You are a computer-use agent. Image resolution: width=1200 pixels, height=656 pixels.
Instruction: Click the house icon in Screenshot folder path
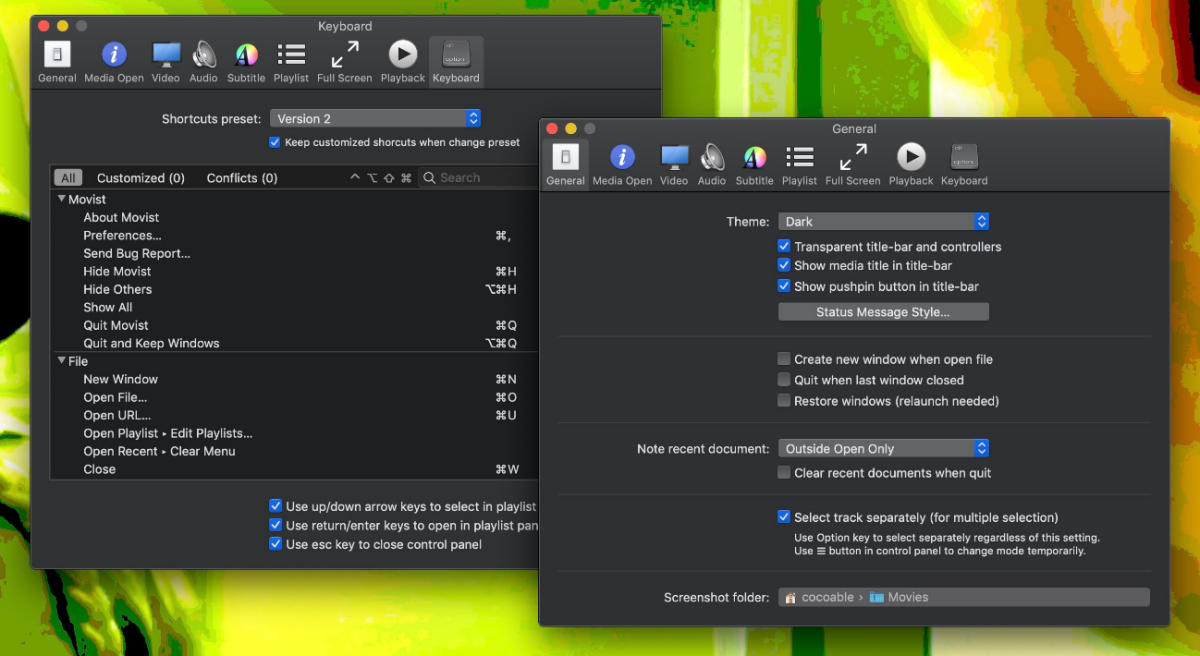tap(791, 597)
